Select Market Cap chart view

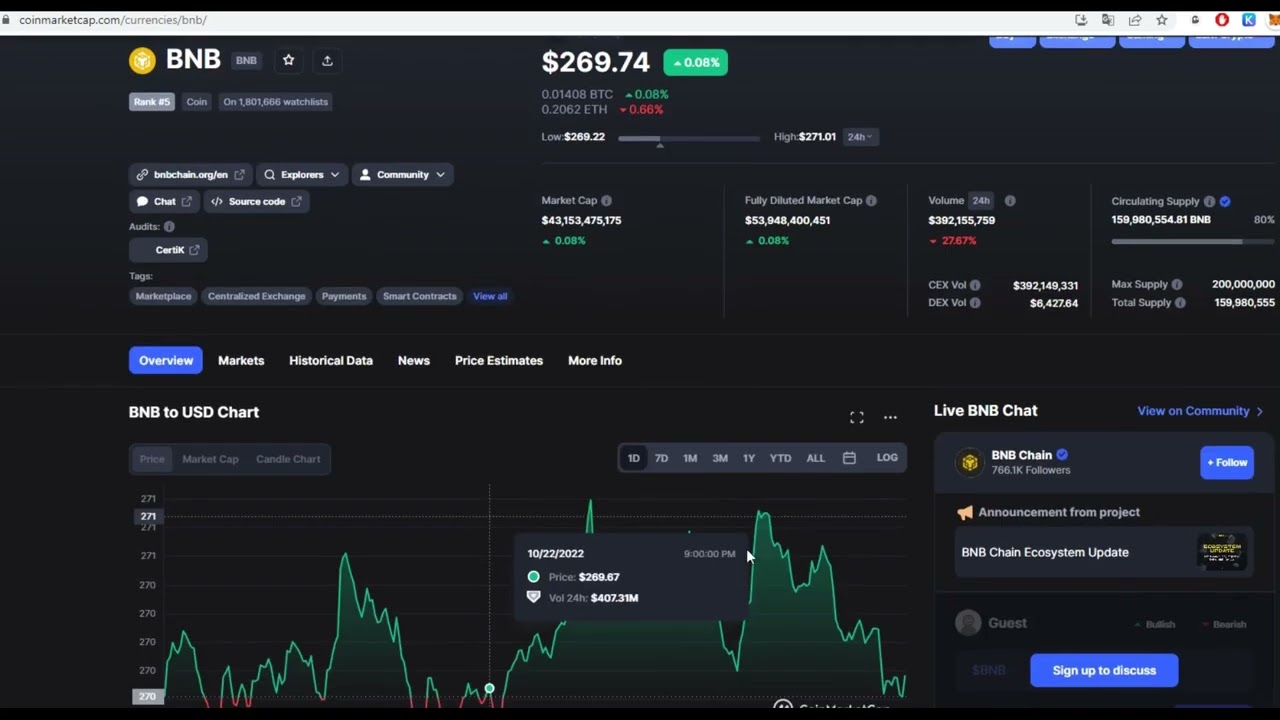[x=210, y=459]
